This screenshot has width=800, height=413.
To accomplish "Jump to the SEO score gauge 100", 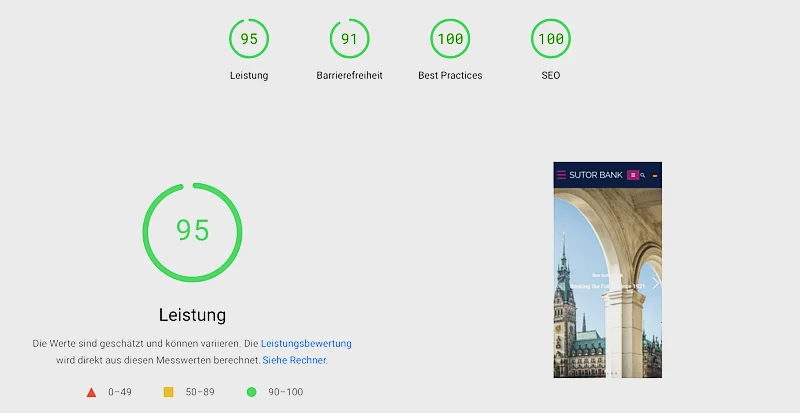I will pyautogui.click(x=551, y=38).
